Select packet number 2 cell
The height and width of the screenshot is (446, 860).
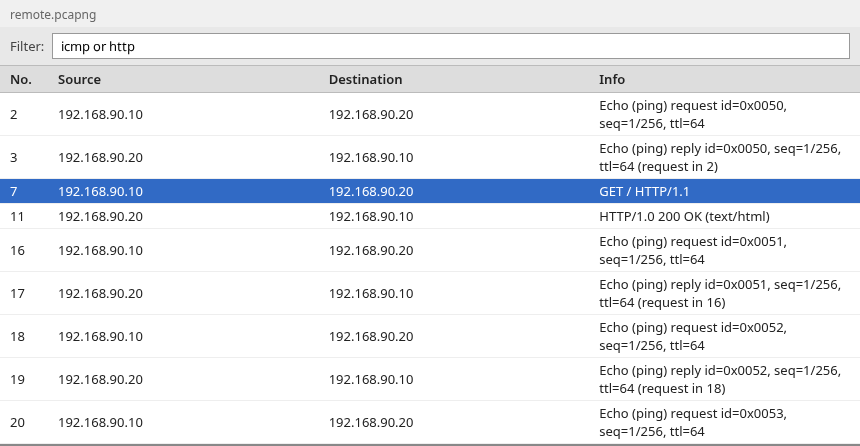(x=14, y=115)
